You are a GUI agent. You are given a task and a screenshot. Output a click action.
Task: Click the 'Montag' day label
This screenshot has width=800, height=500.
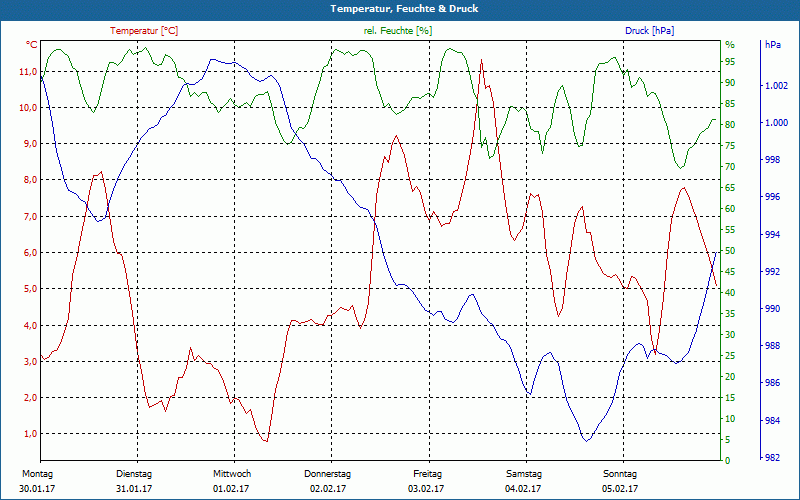(x=37, y=474)
